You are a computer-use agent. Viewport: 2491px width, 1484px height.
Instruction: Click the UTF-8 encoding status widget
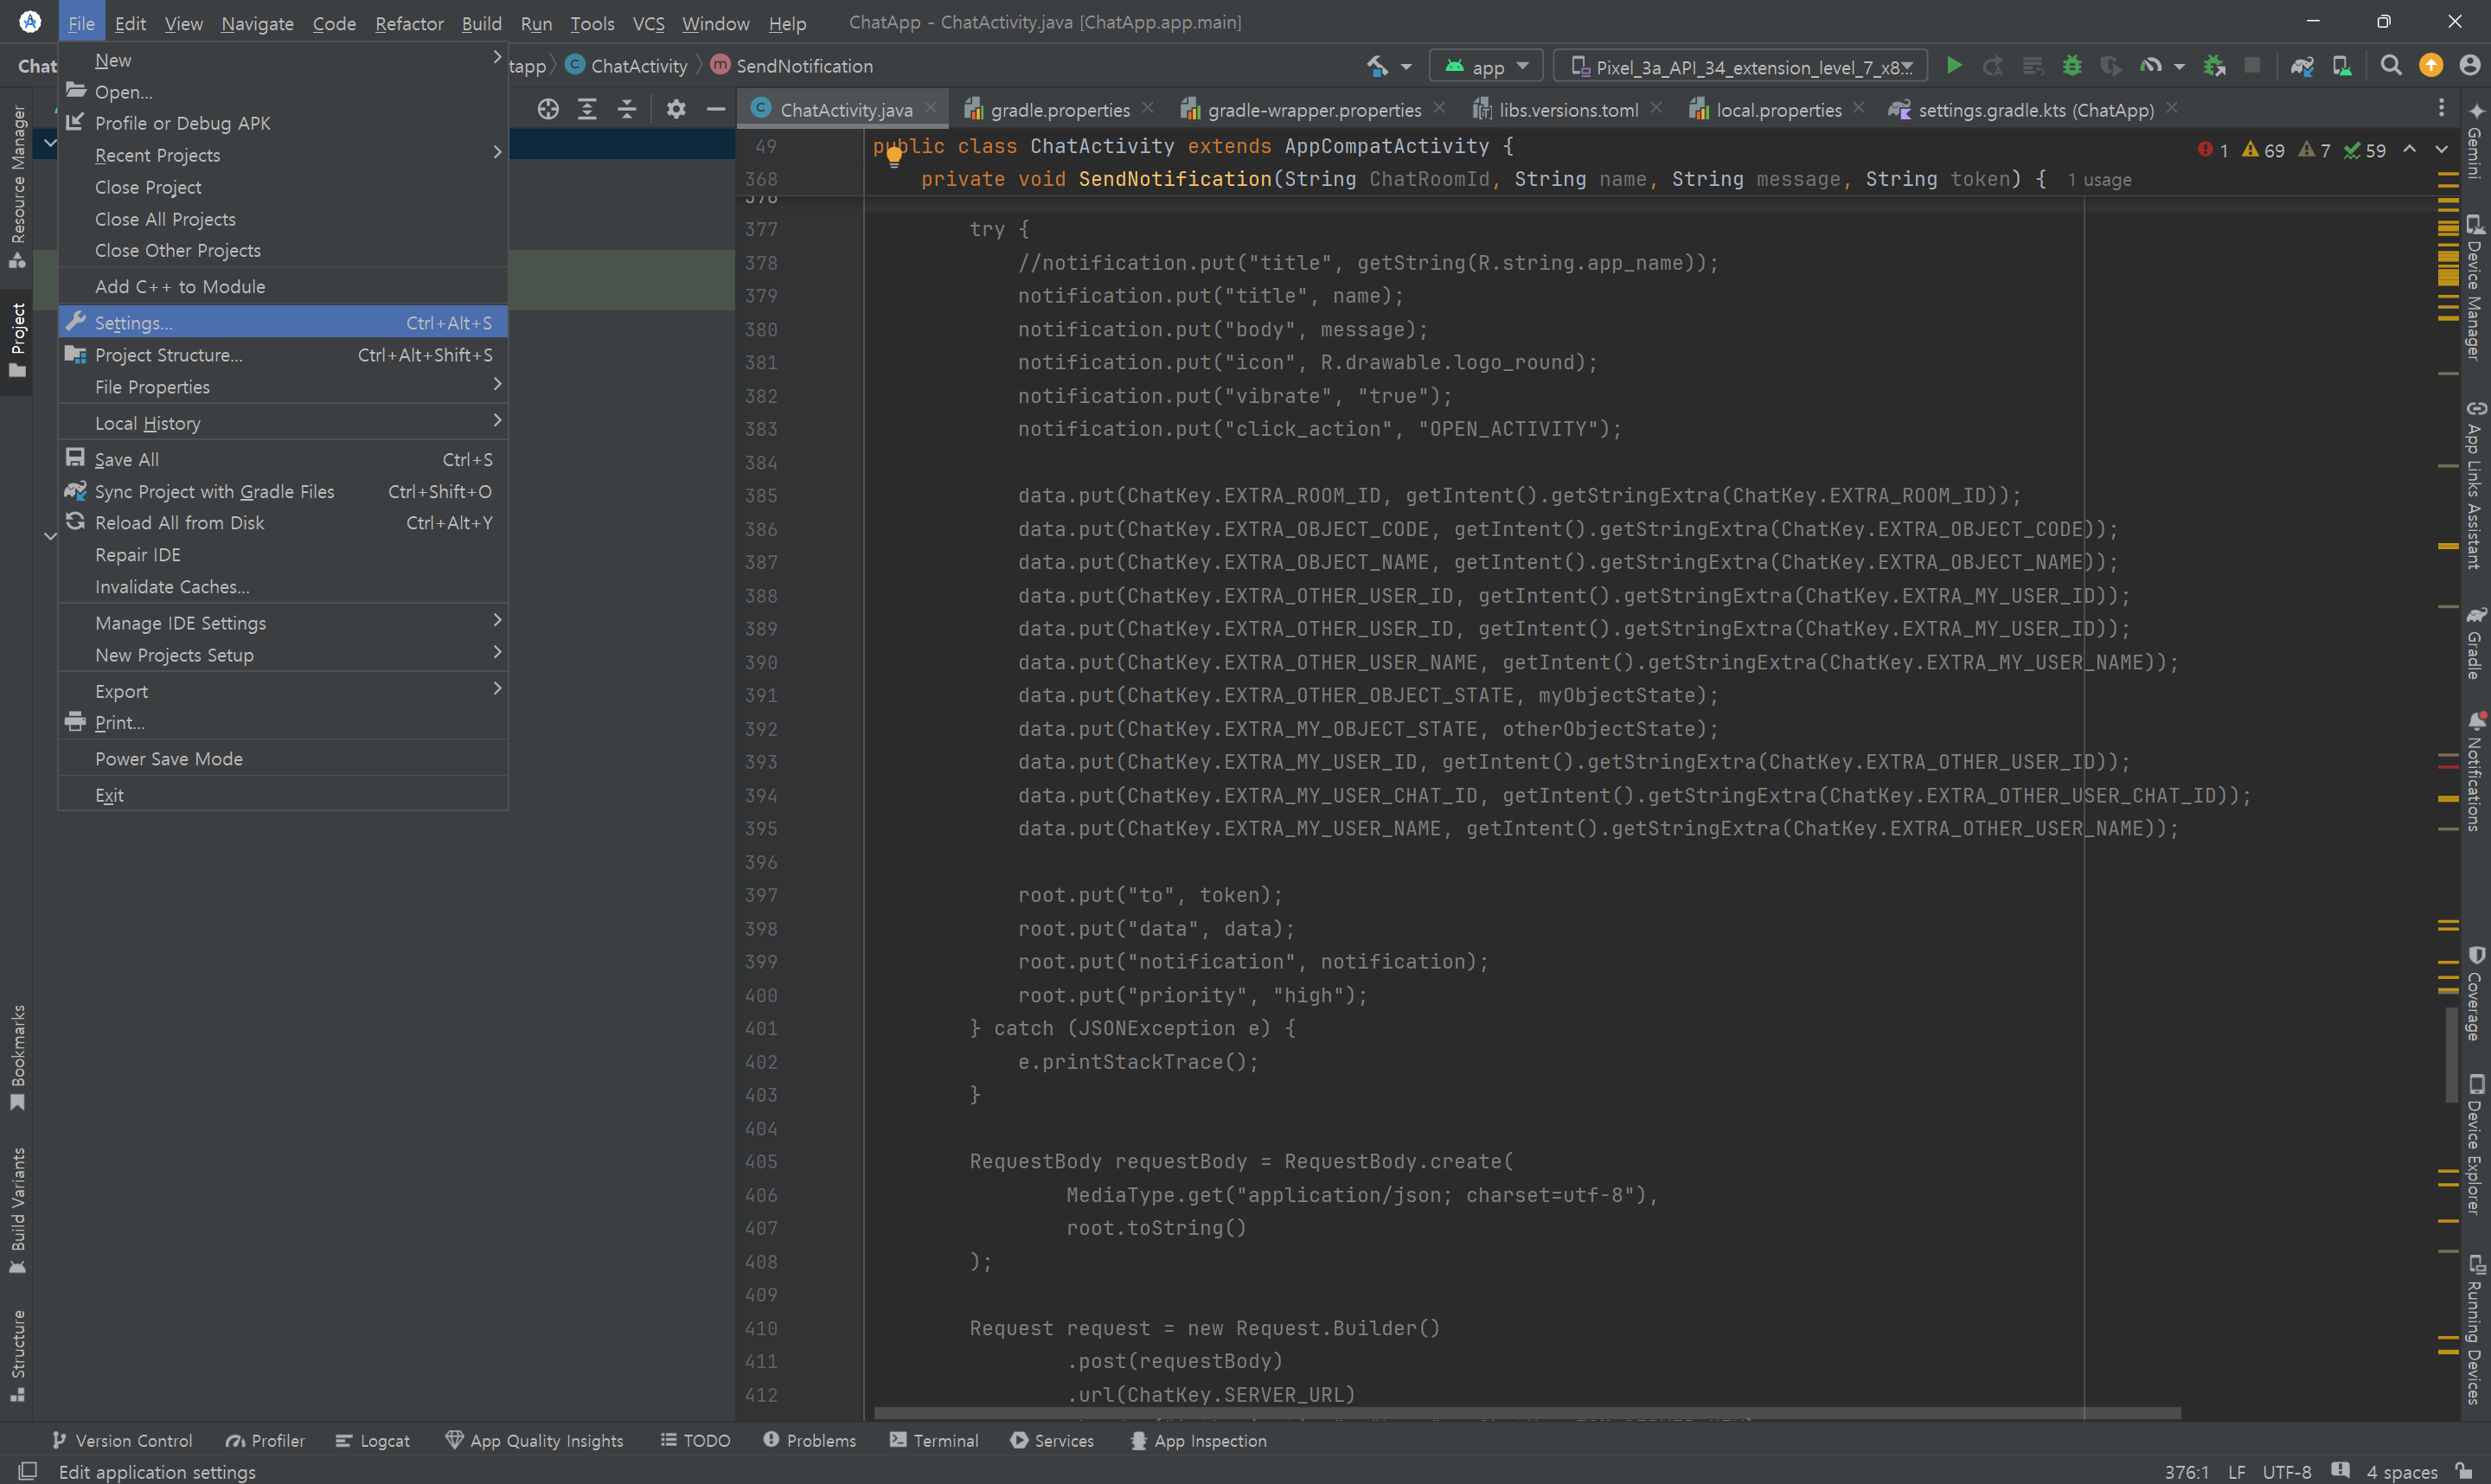pyautogui.click(x=2286, y=1472)
